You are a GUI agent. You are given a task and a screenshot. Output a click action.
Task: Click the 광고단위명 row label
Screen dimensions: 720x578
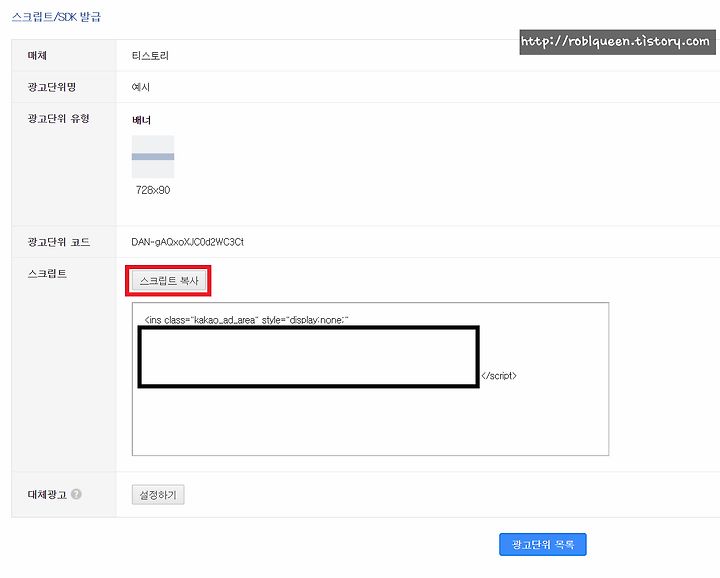52,87
